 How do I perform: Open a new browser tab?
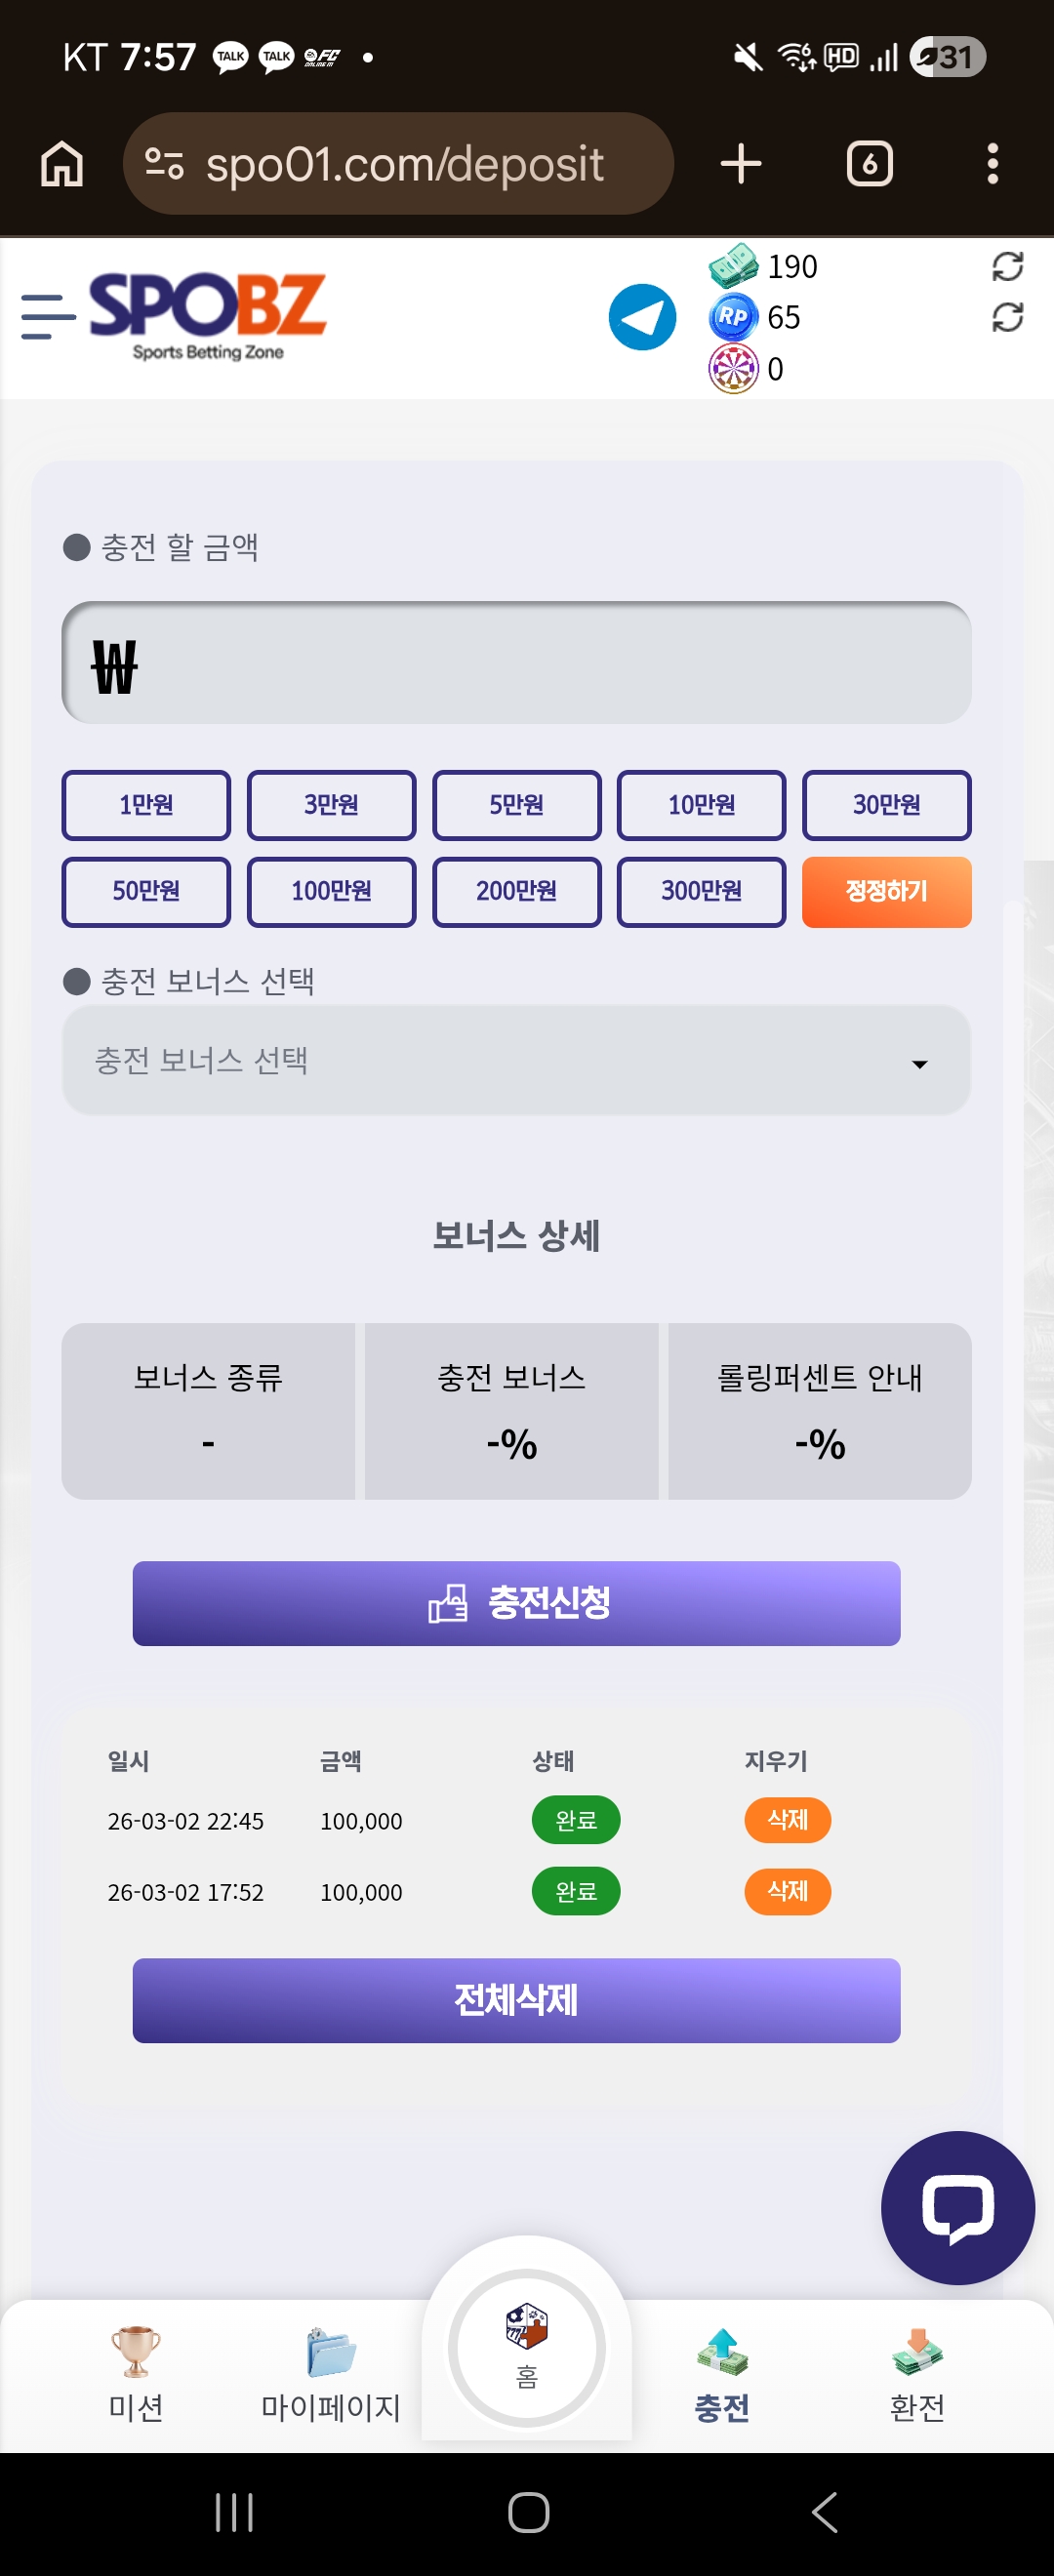coord(741,164)
